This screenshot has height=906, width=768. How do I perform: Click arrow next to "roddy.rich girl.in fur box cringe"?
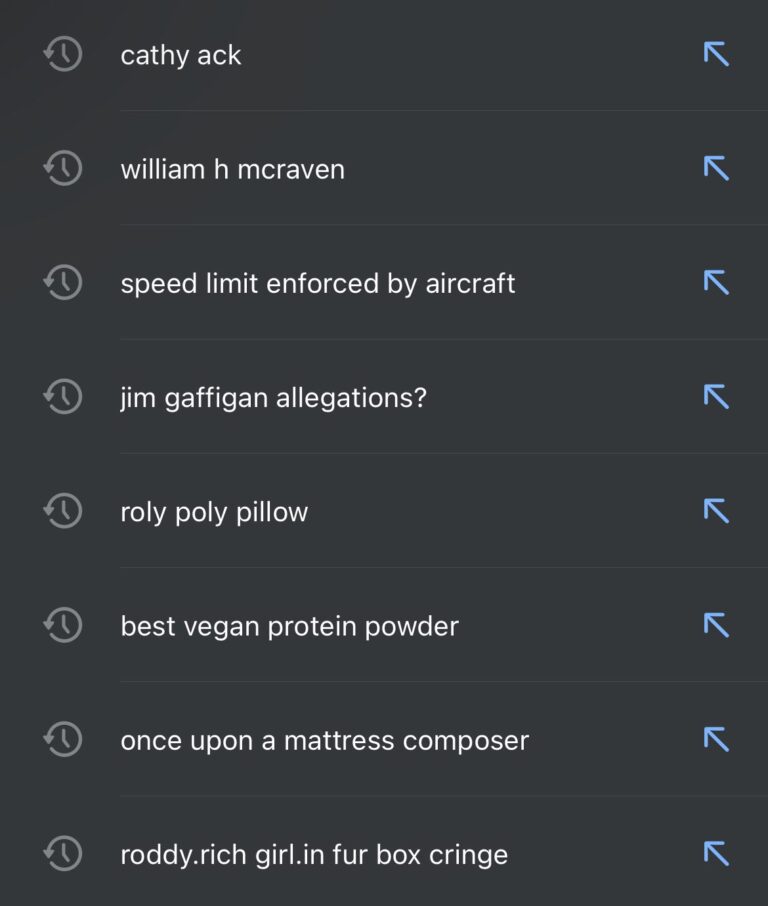(x=716, y=854)
